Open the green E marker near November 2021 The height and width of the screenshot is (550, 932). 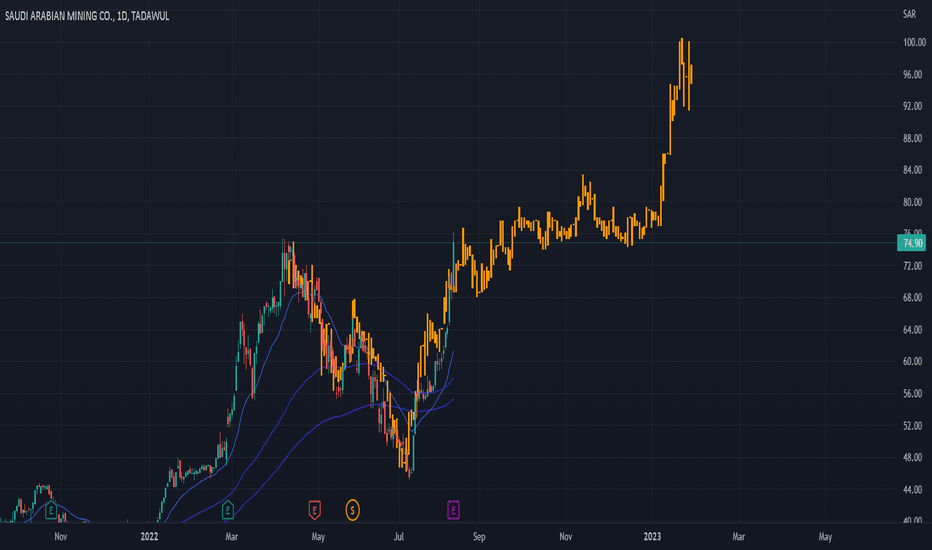(51, 510)
